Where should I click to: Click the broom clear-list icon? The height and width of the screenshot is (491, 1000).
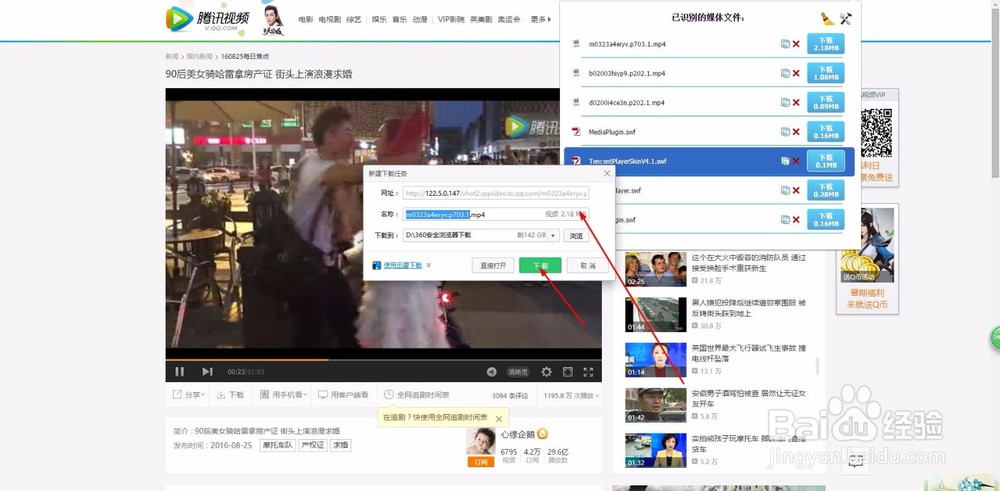(x=827, y=18)
